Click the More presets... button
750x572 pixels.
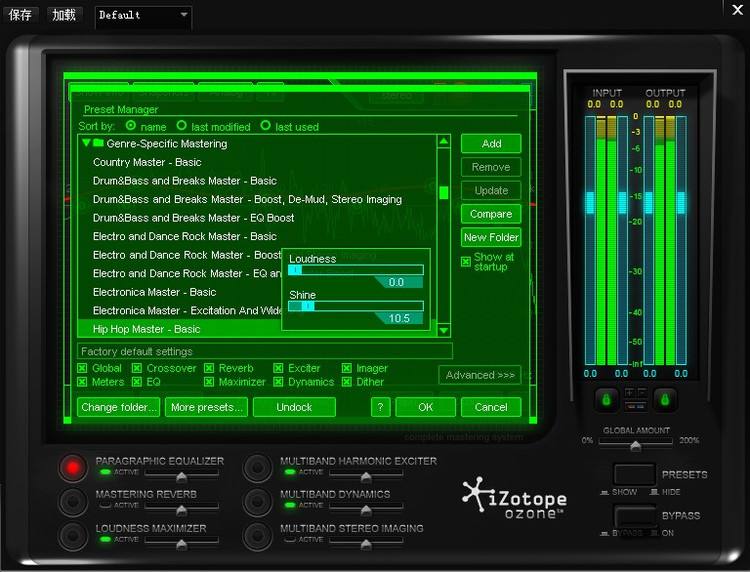[x=206, y=407]
